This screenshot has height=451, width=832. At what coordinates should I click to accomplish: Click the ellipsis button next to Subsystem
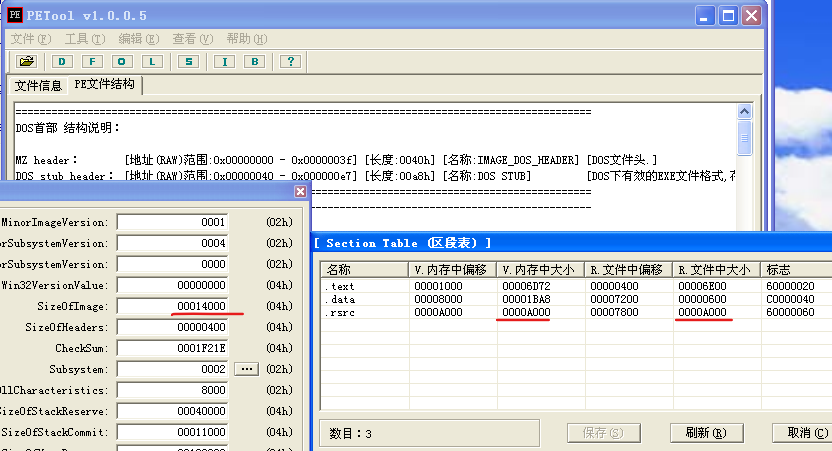pos(247,369)
